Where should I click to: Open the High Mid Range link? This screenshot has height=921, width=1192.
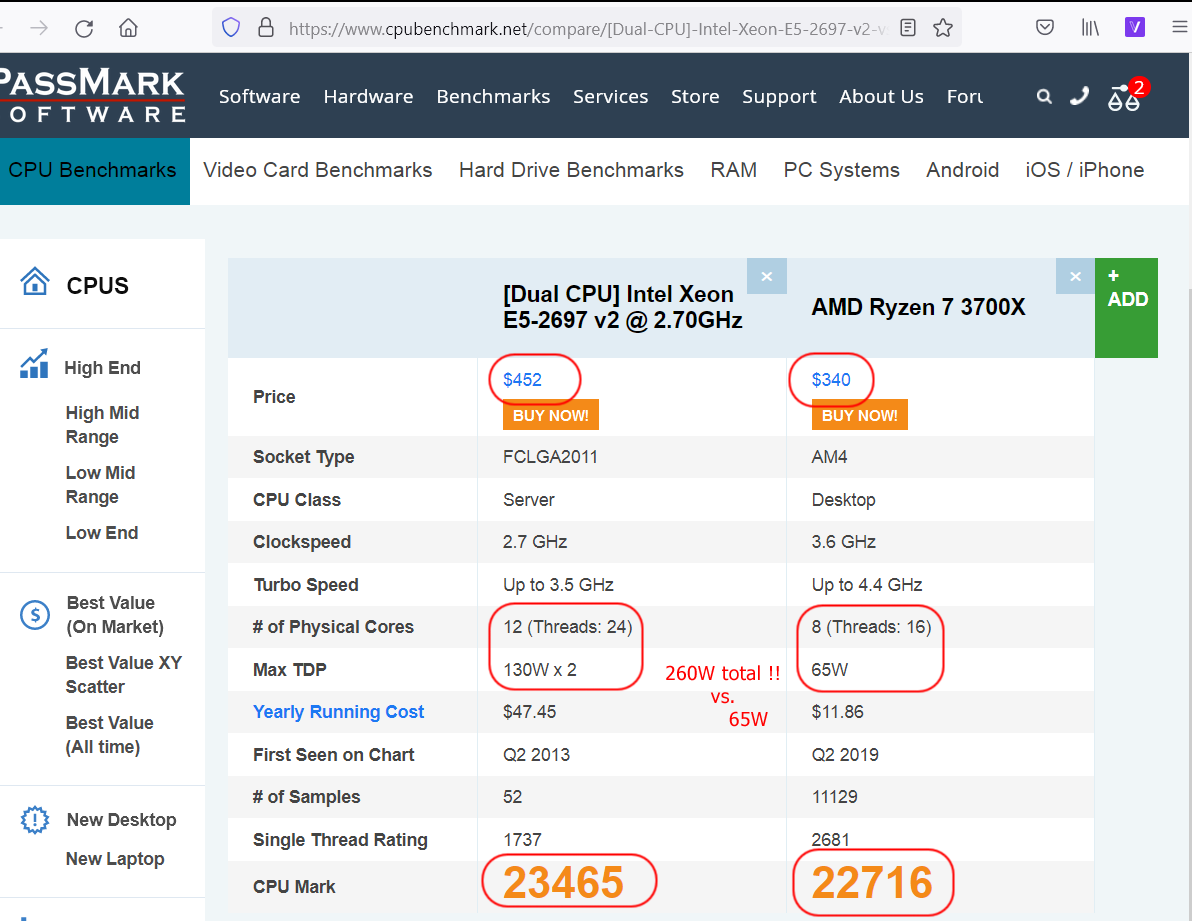103,425
